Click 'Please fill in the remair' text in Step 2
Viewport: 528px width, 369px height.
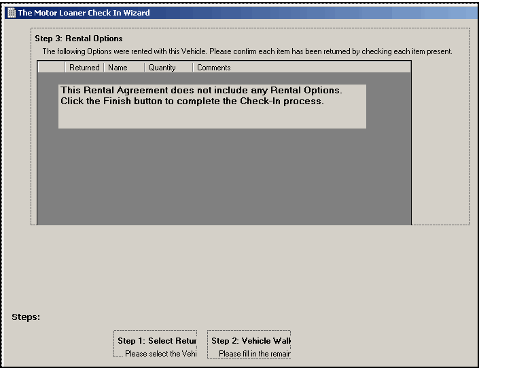click(x=255, y=354)
